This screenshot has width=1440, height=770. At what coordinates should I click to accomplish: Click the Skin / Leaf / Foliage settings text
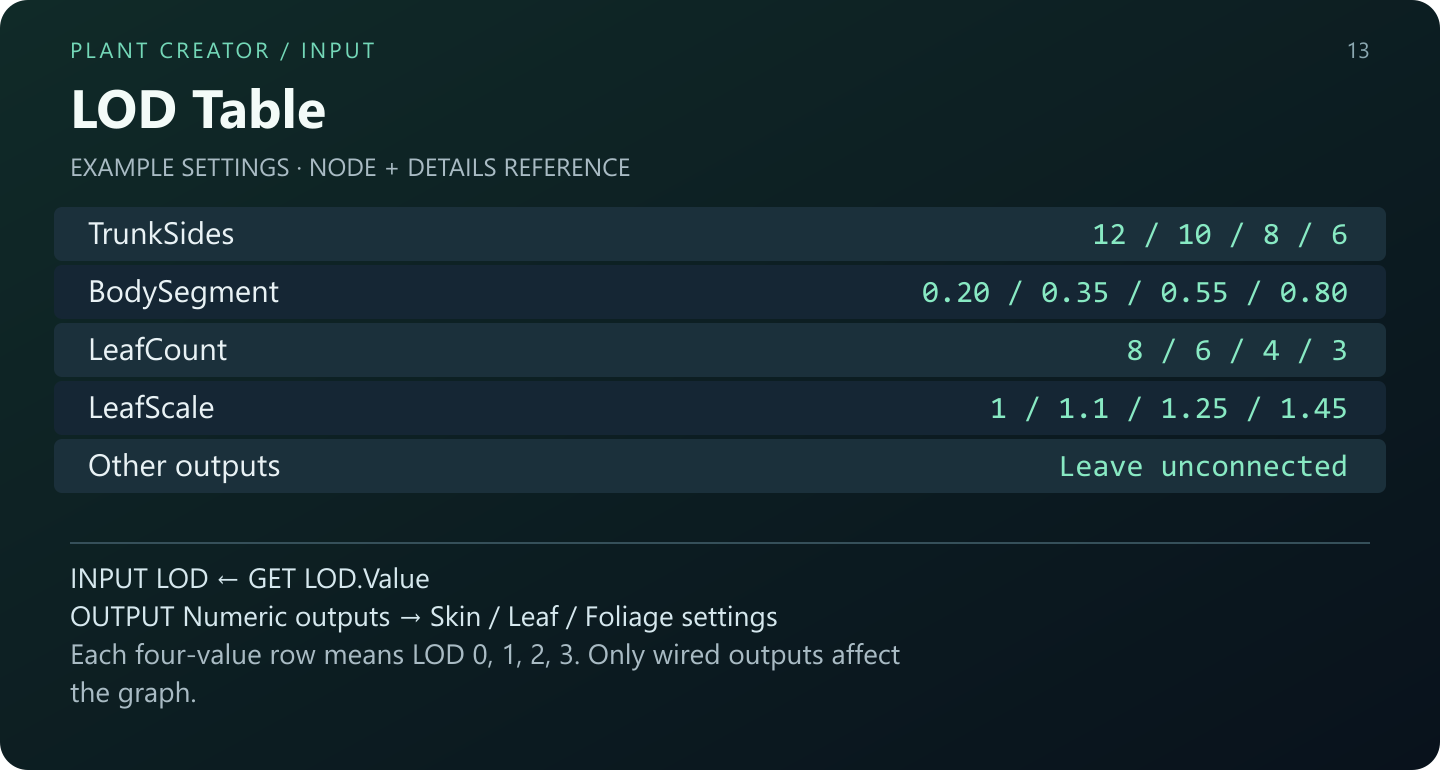pyautogui.click(x=604, y=617)
